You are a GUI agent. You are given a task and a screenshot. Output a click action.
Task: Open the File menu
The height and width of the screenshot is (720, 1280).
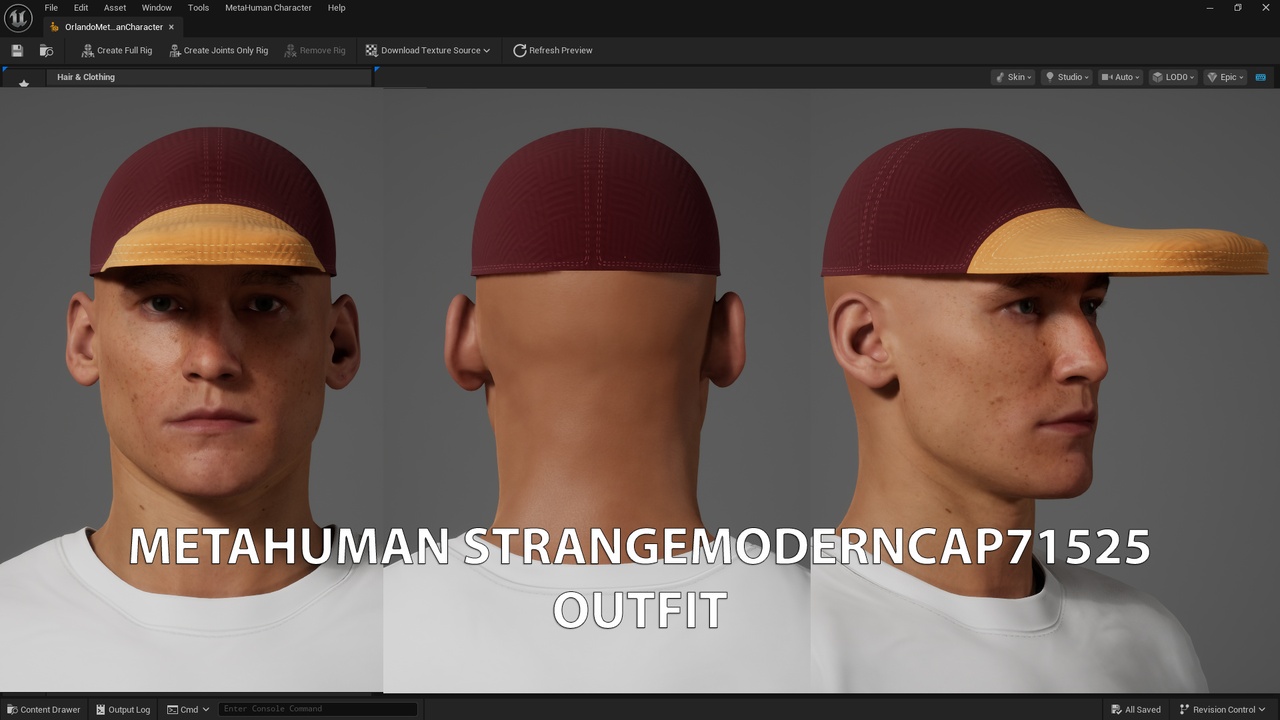click(51, 7)
